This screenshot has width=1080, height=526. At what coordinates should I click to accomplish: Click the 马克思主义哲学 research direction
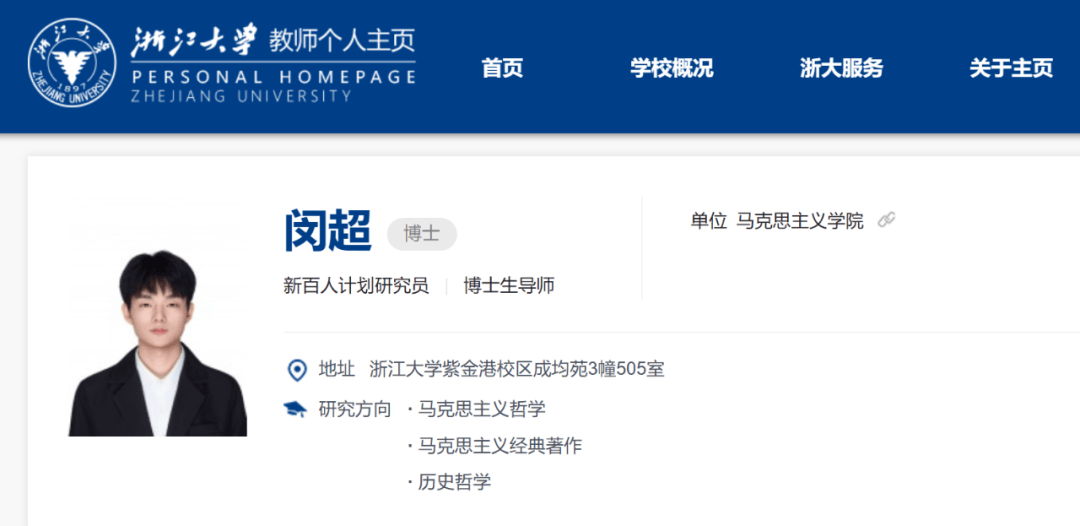pos(481,409)
